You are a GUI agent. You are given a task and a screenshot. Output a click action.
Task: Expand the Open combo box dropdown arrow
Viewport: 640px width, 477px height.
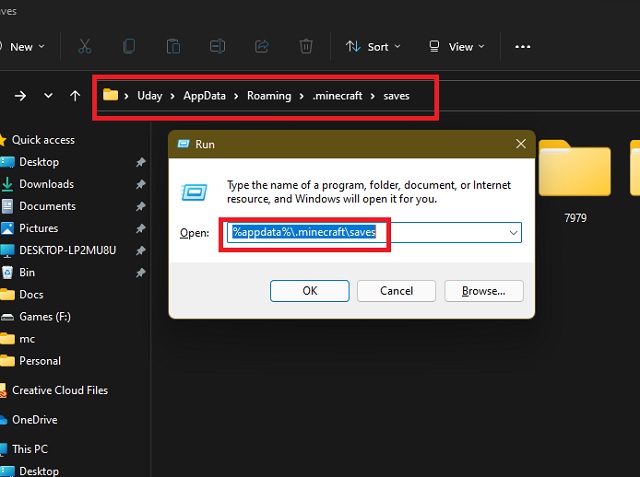pos(513,232)
